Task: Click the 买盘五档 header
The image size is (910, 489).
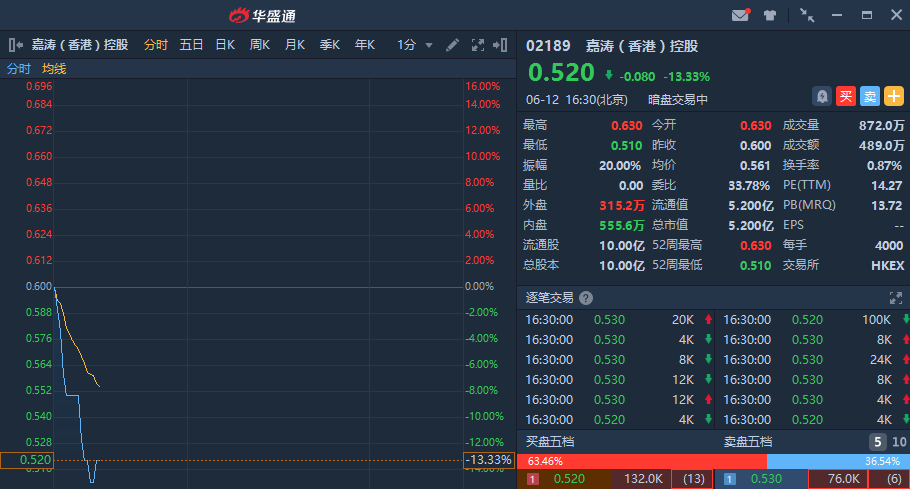Action: (x=550, y=442)
